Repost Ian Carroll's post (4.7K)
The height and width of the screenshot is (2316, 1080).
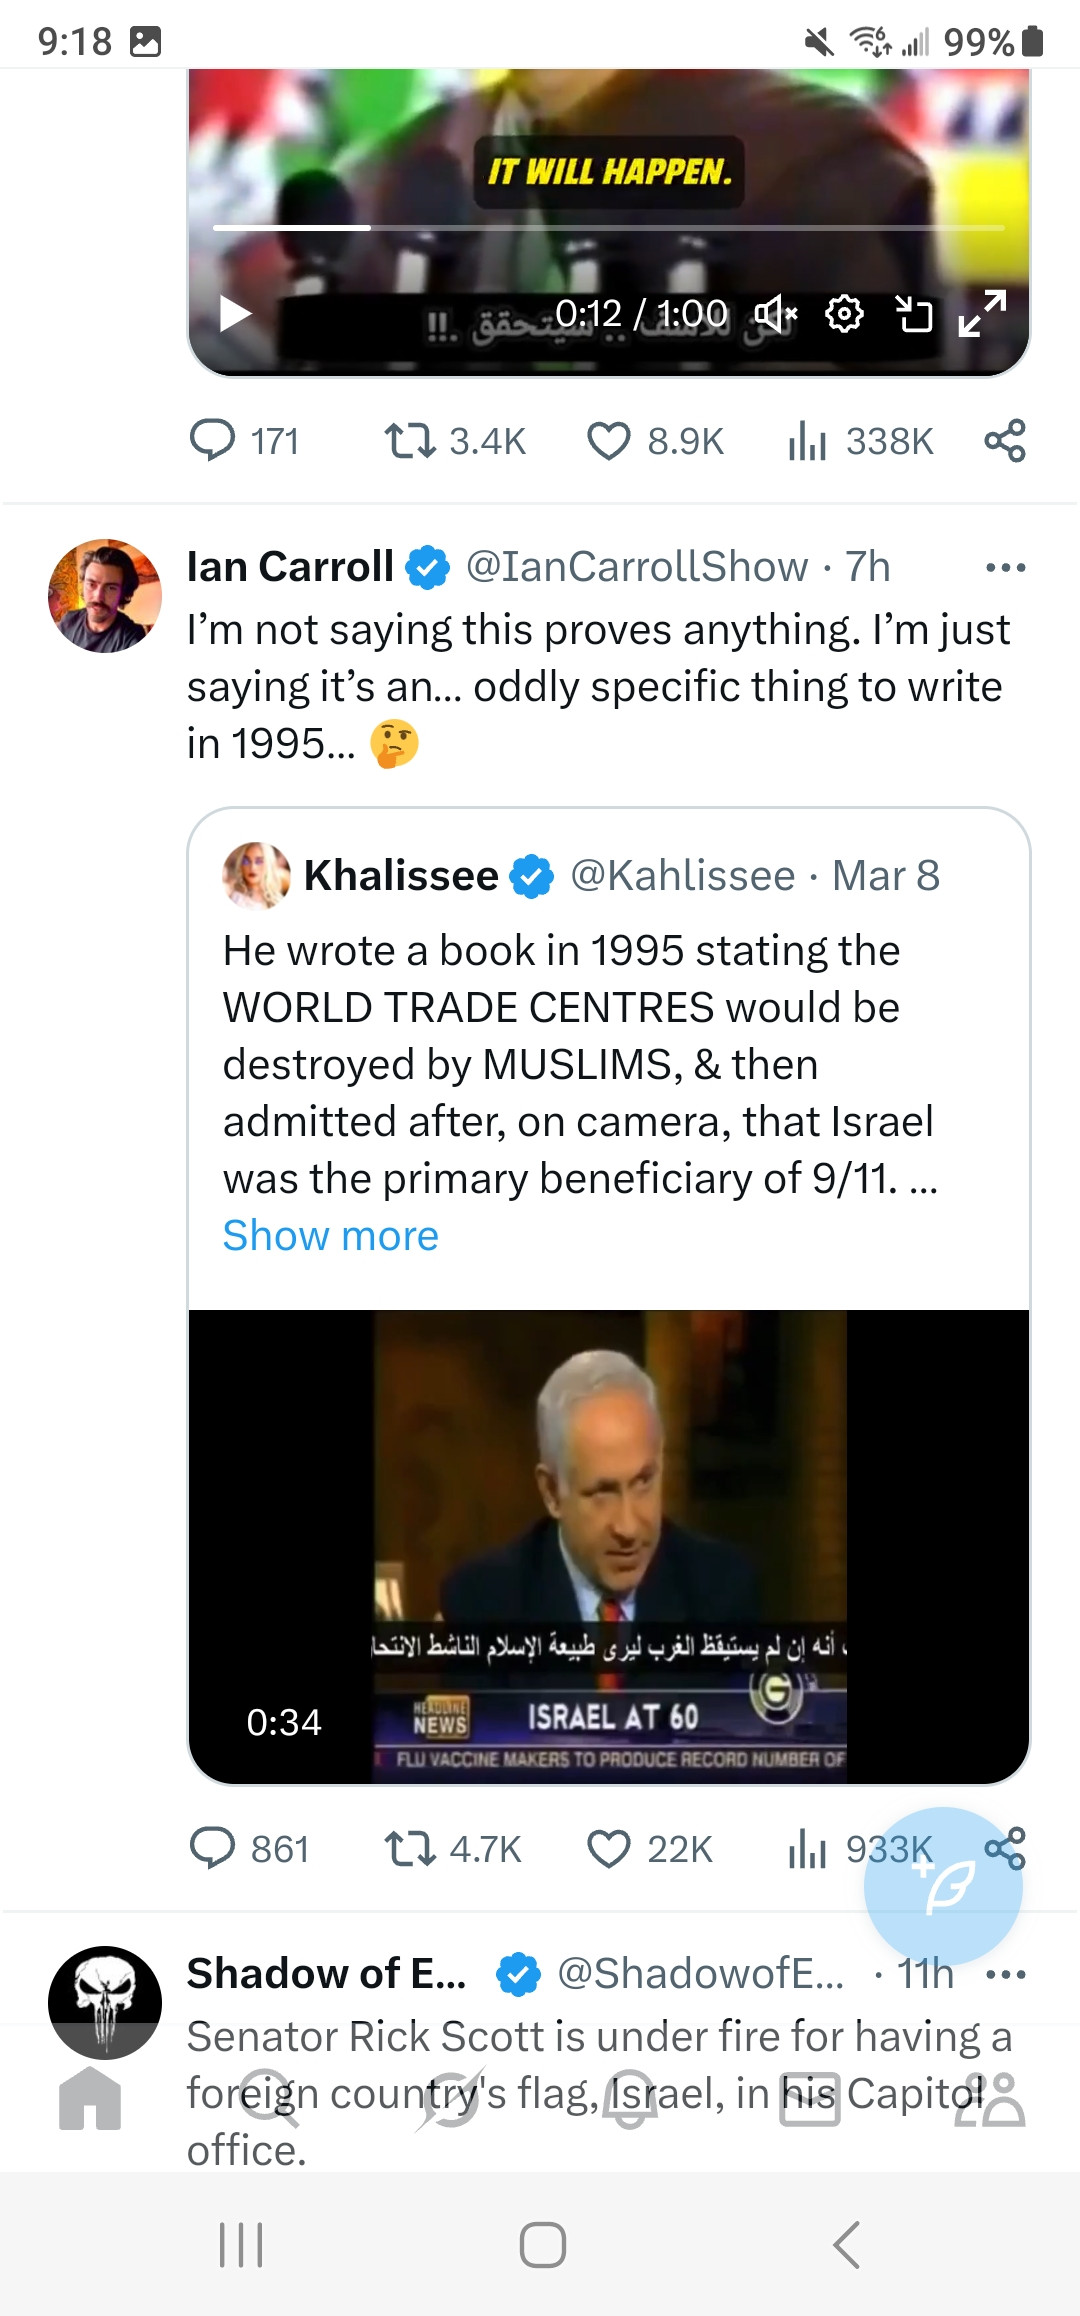[410, 1849]
